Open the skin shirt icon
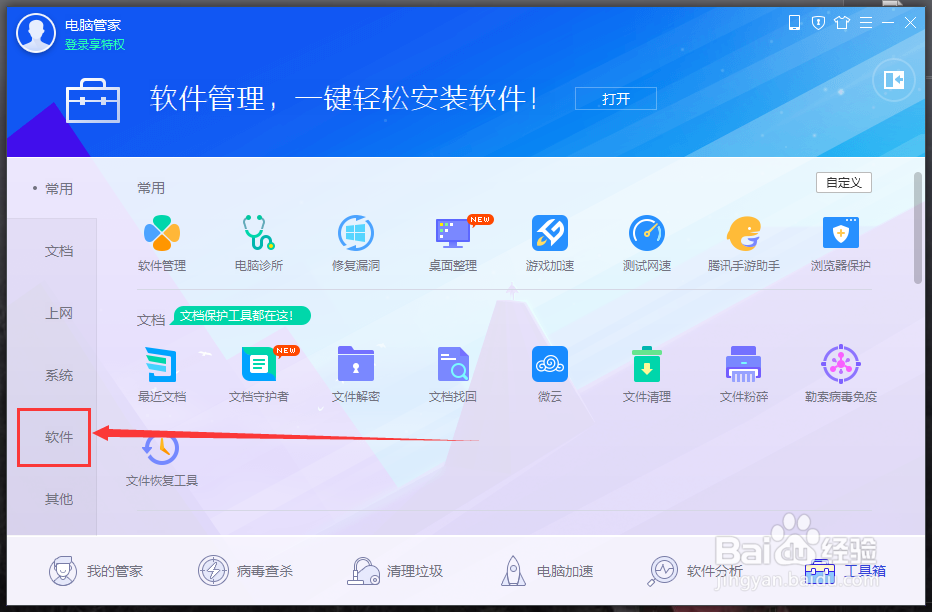This screenshot has width=932, height=612. (842, 23)
